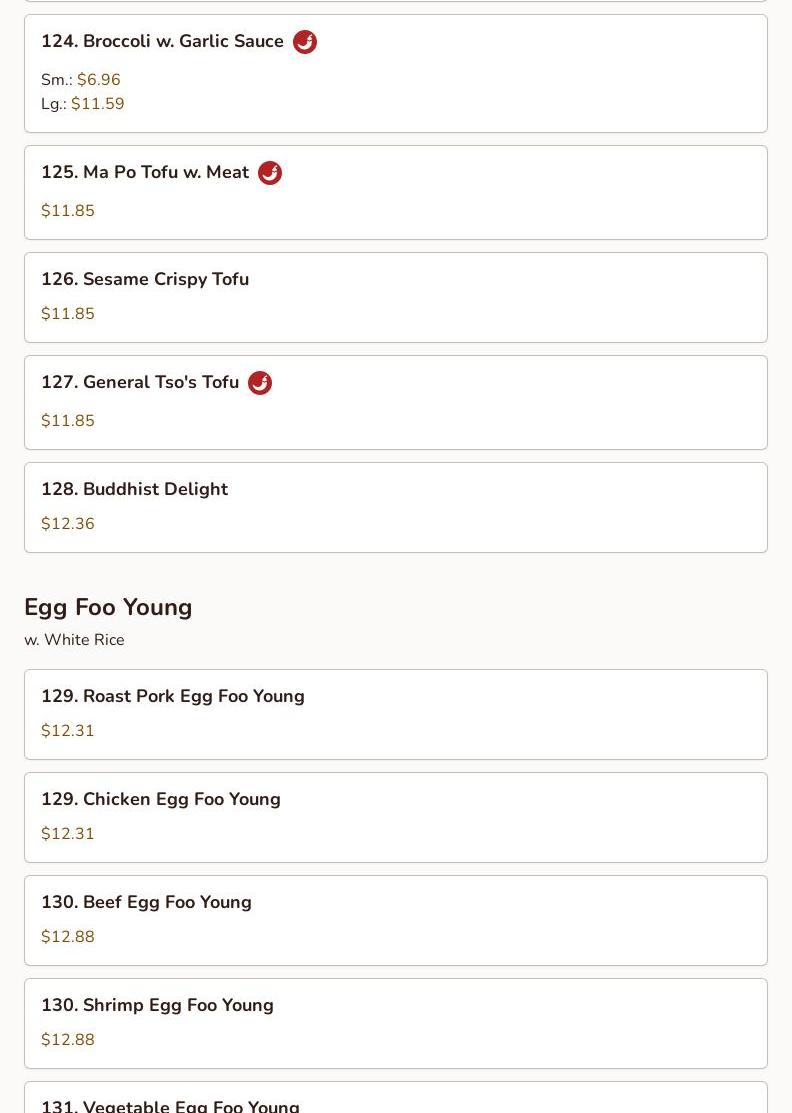Screen dimensions: 792x1113
Task: Open 124. Broccoli w. Garlic Sauce item
Action: 162,42
